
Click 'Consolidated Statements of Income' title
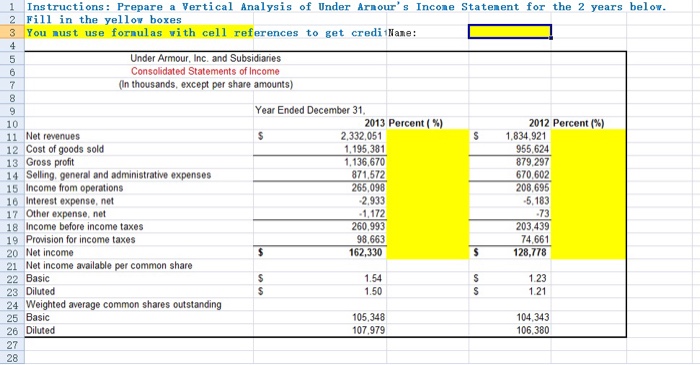[x=205, y=71]
